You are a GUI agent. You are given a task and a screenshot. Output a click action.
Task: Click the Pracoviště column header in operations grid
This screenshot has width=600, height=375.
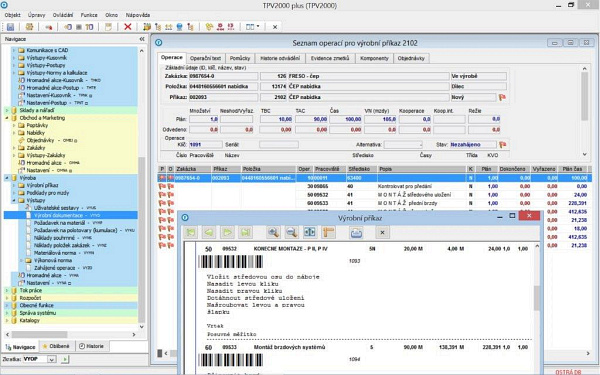(x=329, y=169)
